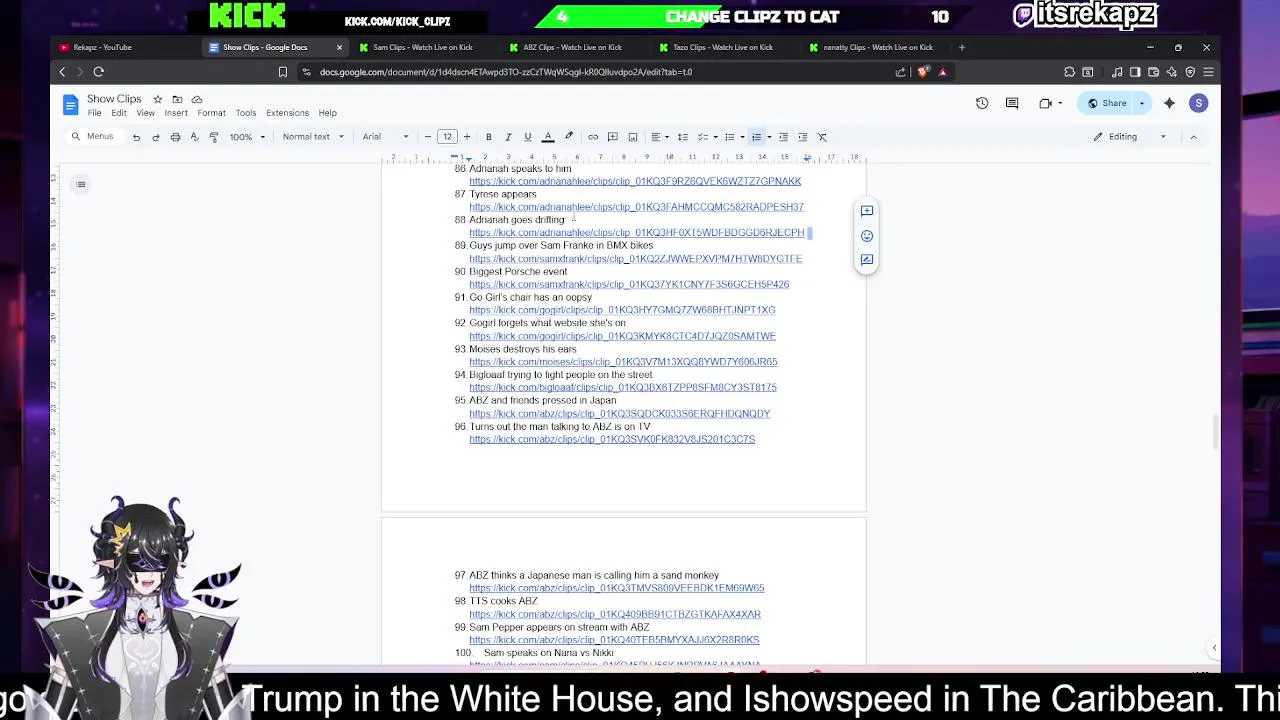Increase the font size by one
Viewport: 1280px width, 720px height.
pyautogui.click(x=466, y=137)
